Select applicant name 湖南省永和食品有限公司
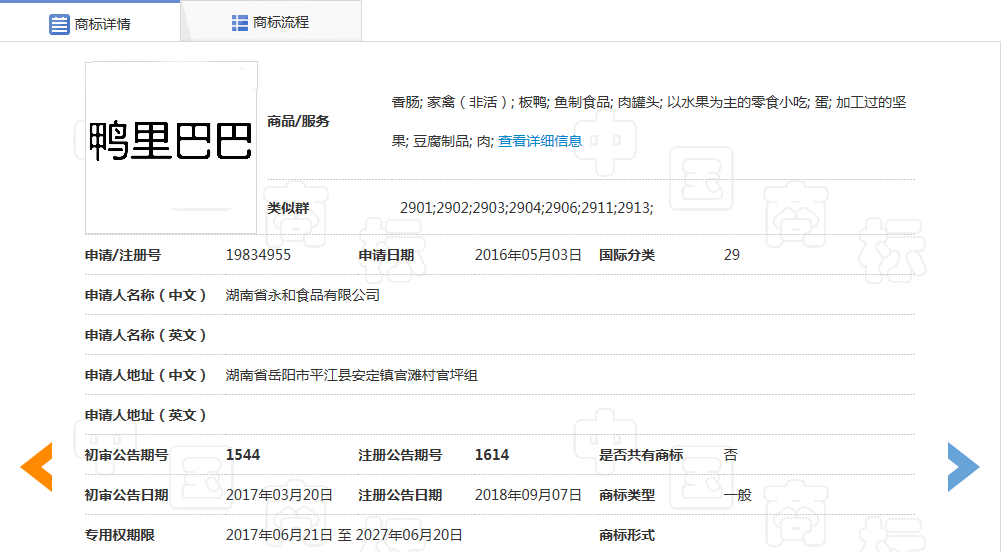 [x=303, y=295]
